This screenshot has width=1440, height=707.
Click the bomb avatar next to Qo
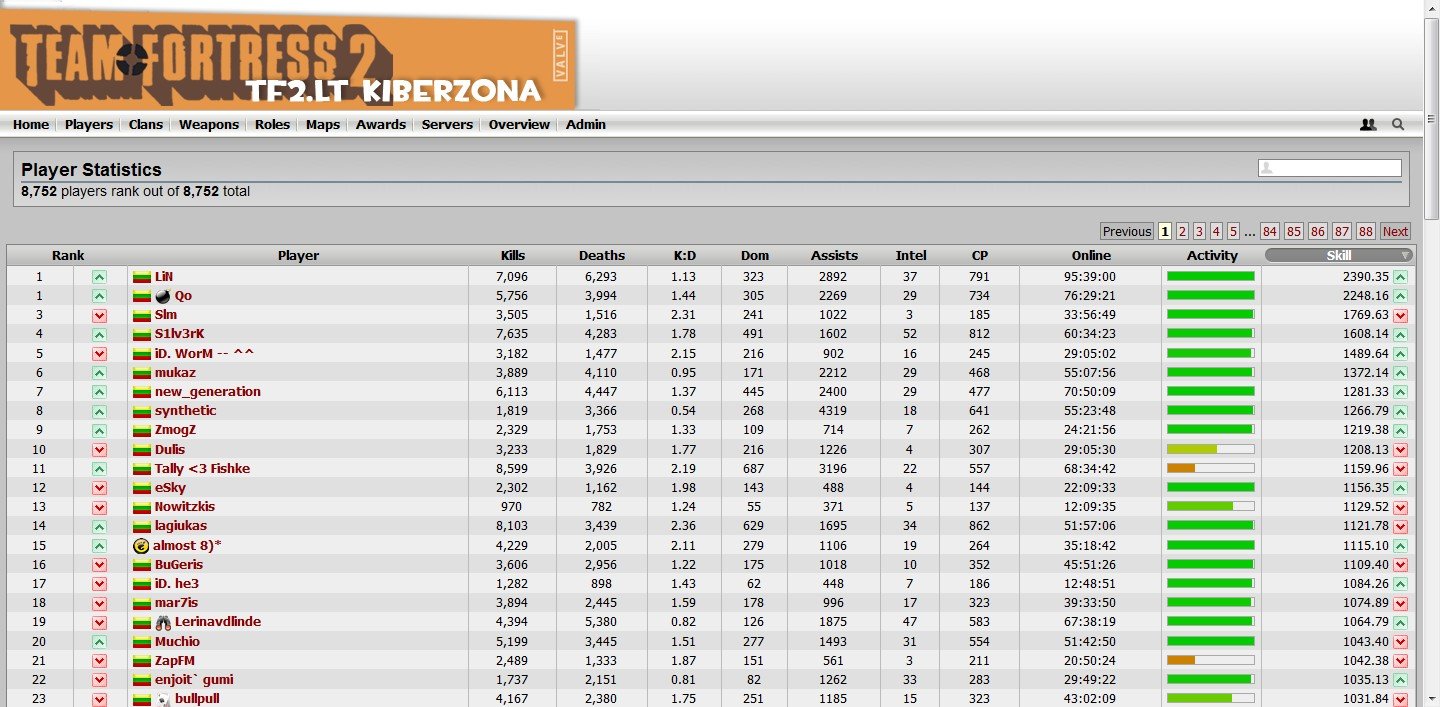pyautogui.click(x=163, y=296)
